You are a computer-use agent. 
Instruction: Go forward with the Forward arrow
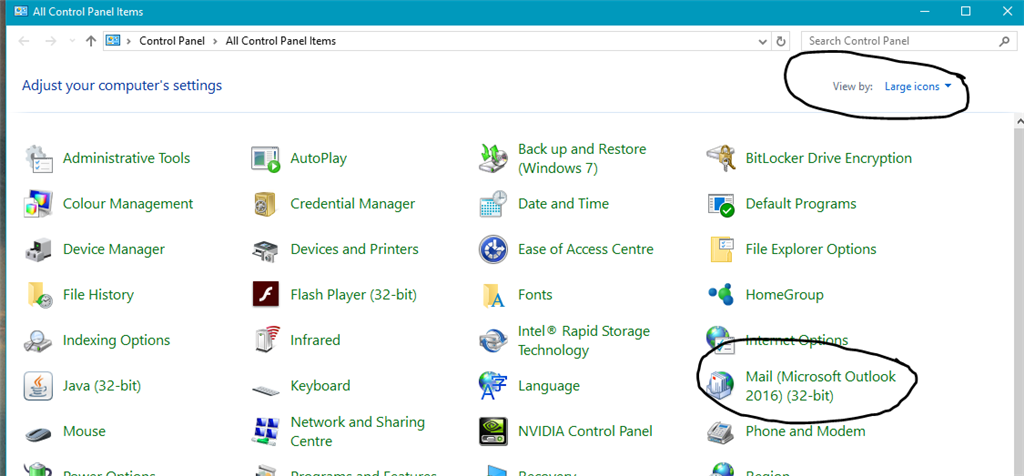[50, 41]
